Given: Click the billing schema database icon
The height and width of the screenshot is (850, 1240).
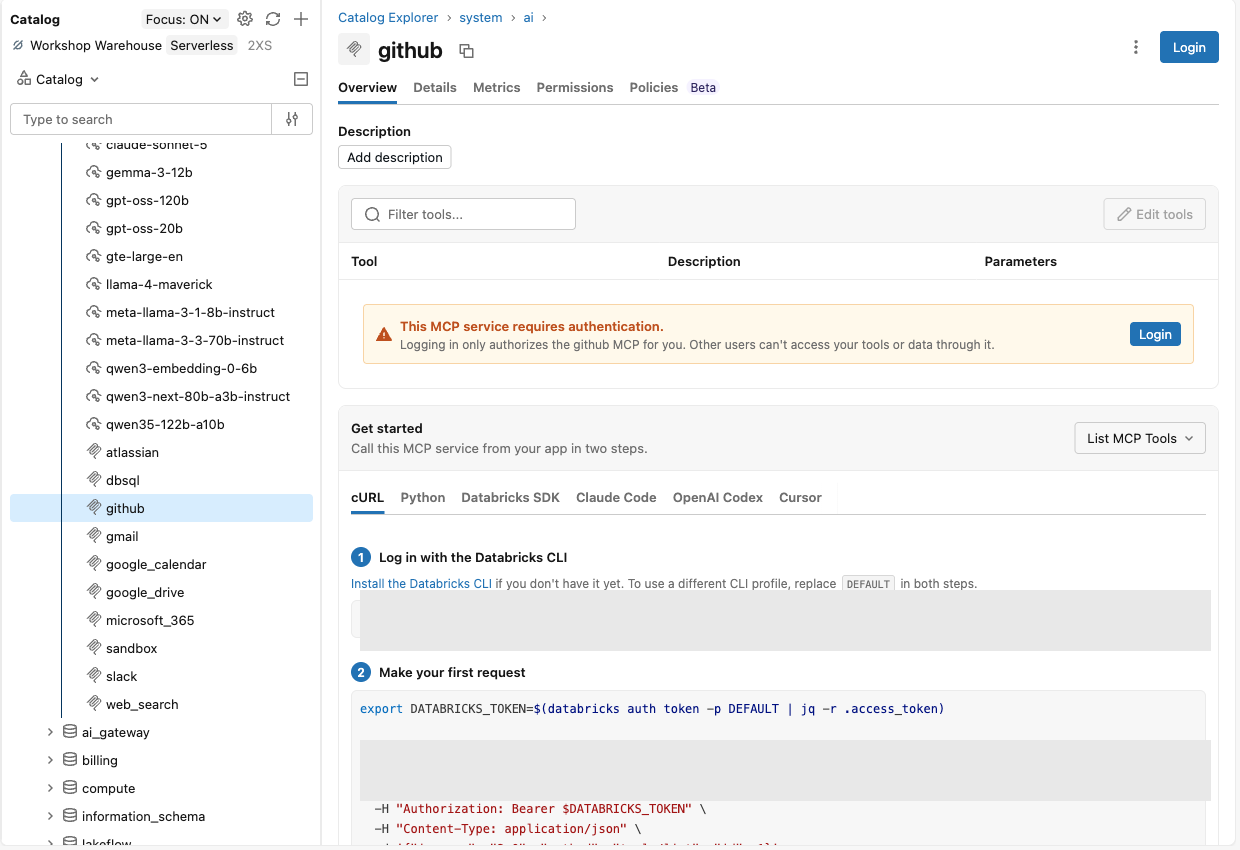Looking at the screenshot, I should (x=70, y=760).
